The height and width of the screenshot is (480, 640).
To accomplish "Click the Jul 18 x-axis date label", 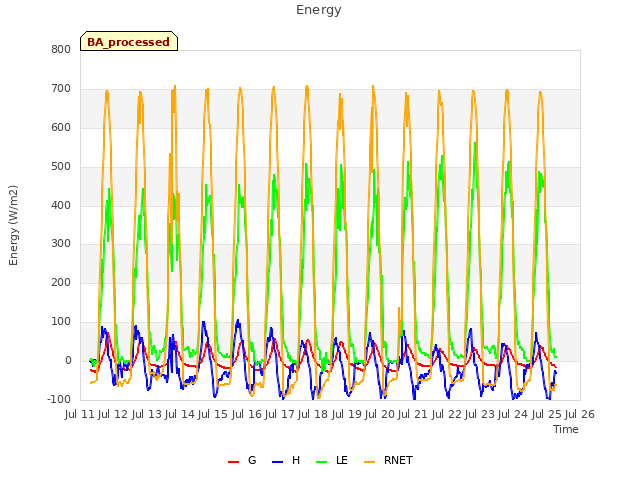I will coord(313,414).
